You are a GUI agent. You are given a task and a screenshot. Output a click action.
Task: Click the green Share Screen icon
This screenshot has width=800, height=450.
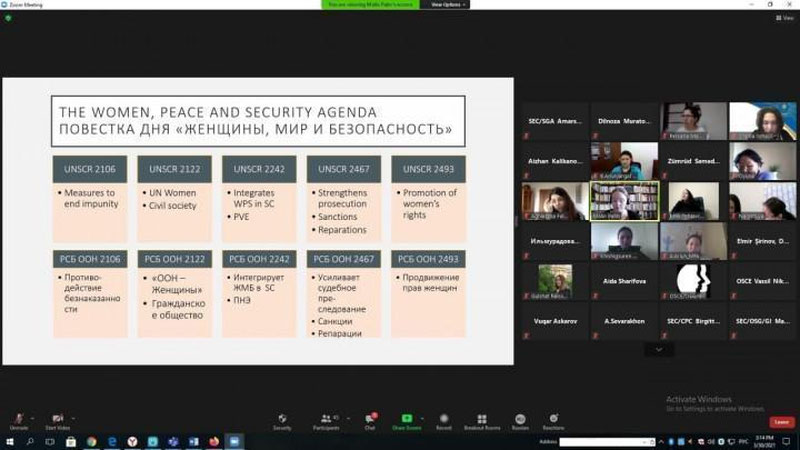click(x=407, y=419)
